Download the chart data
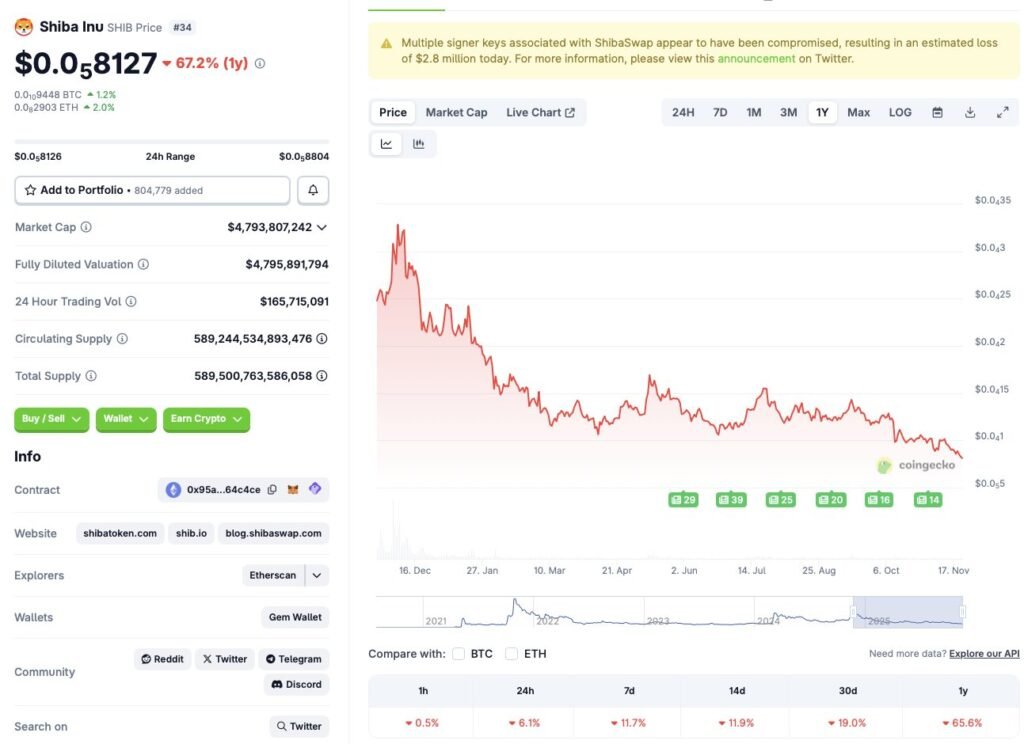Screen dimensions: 1024x744 (x=970, y=113)
